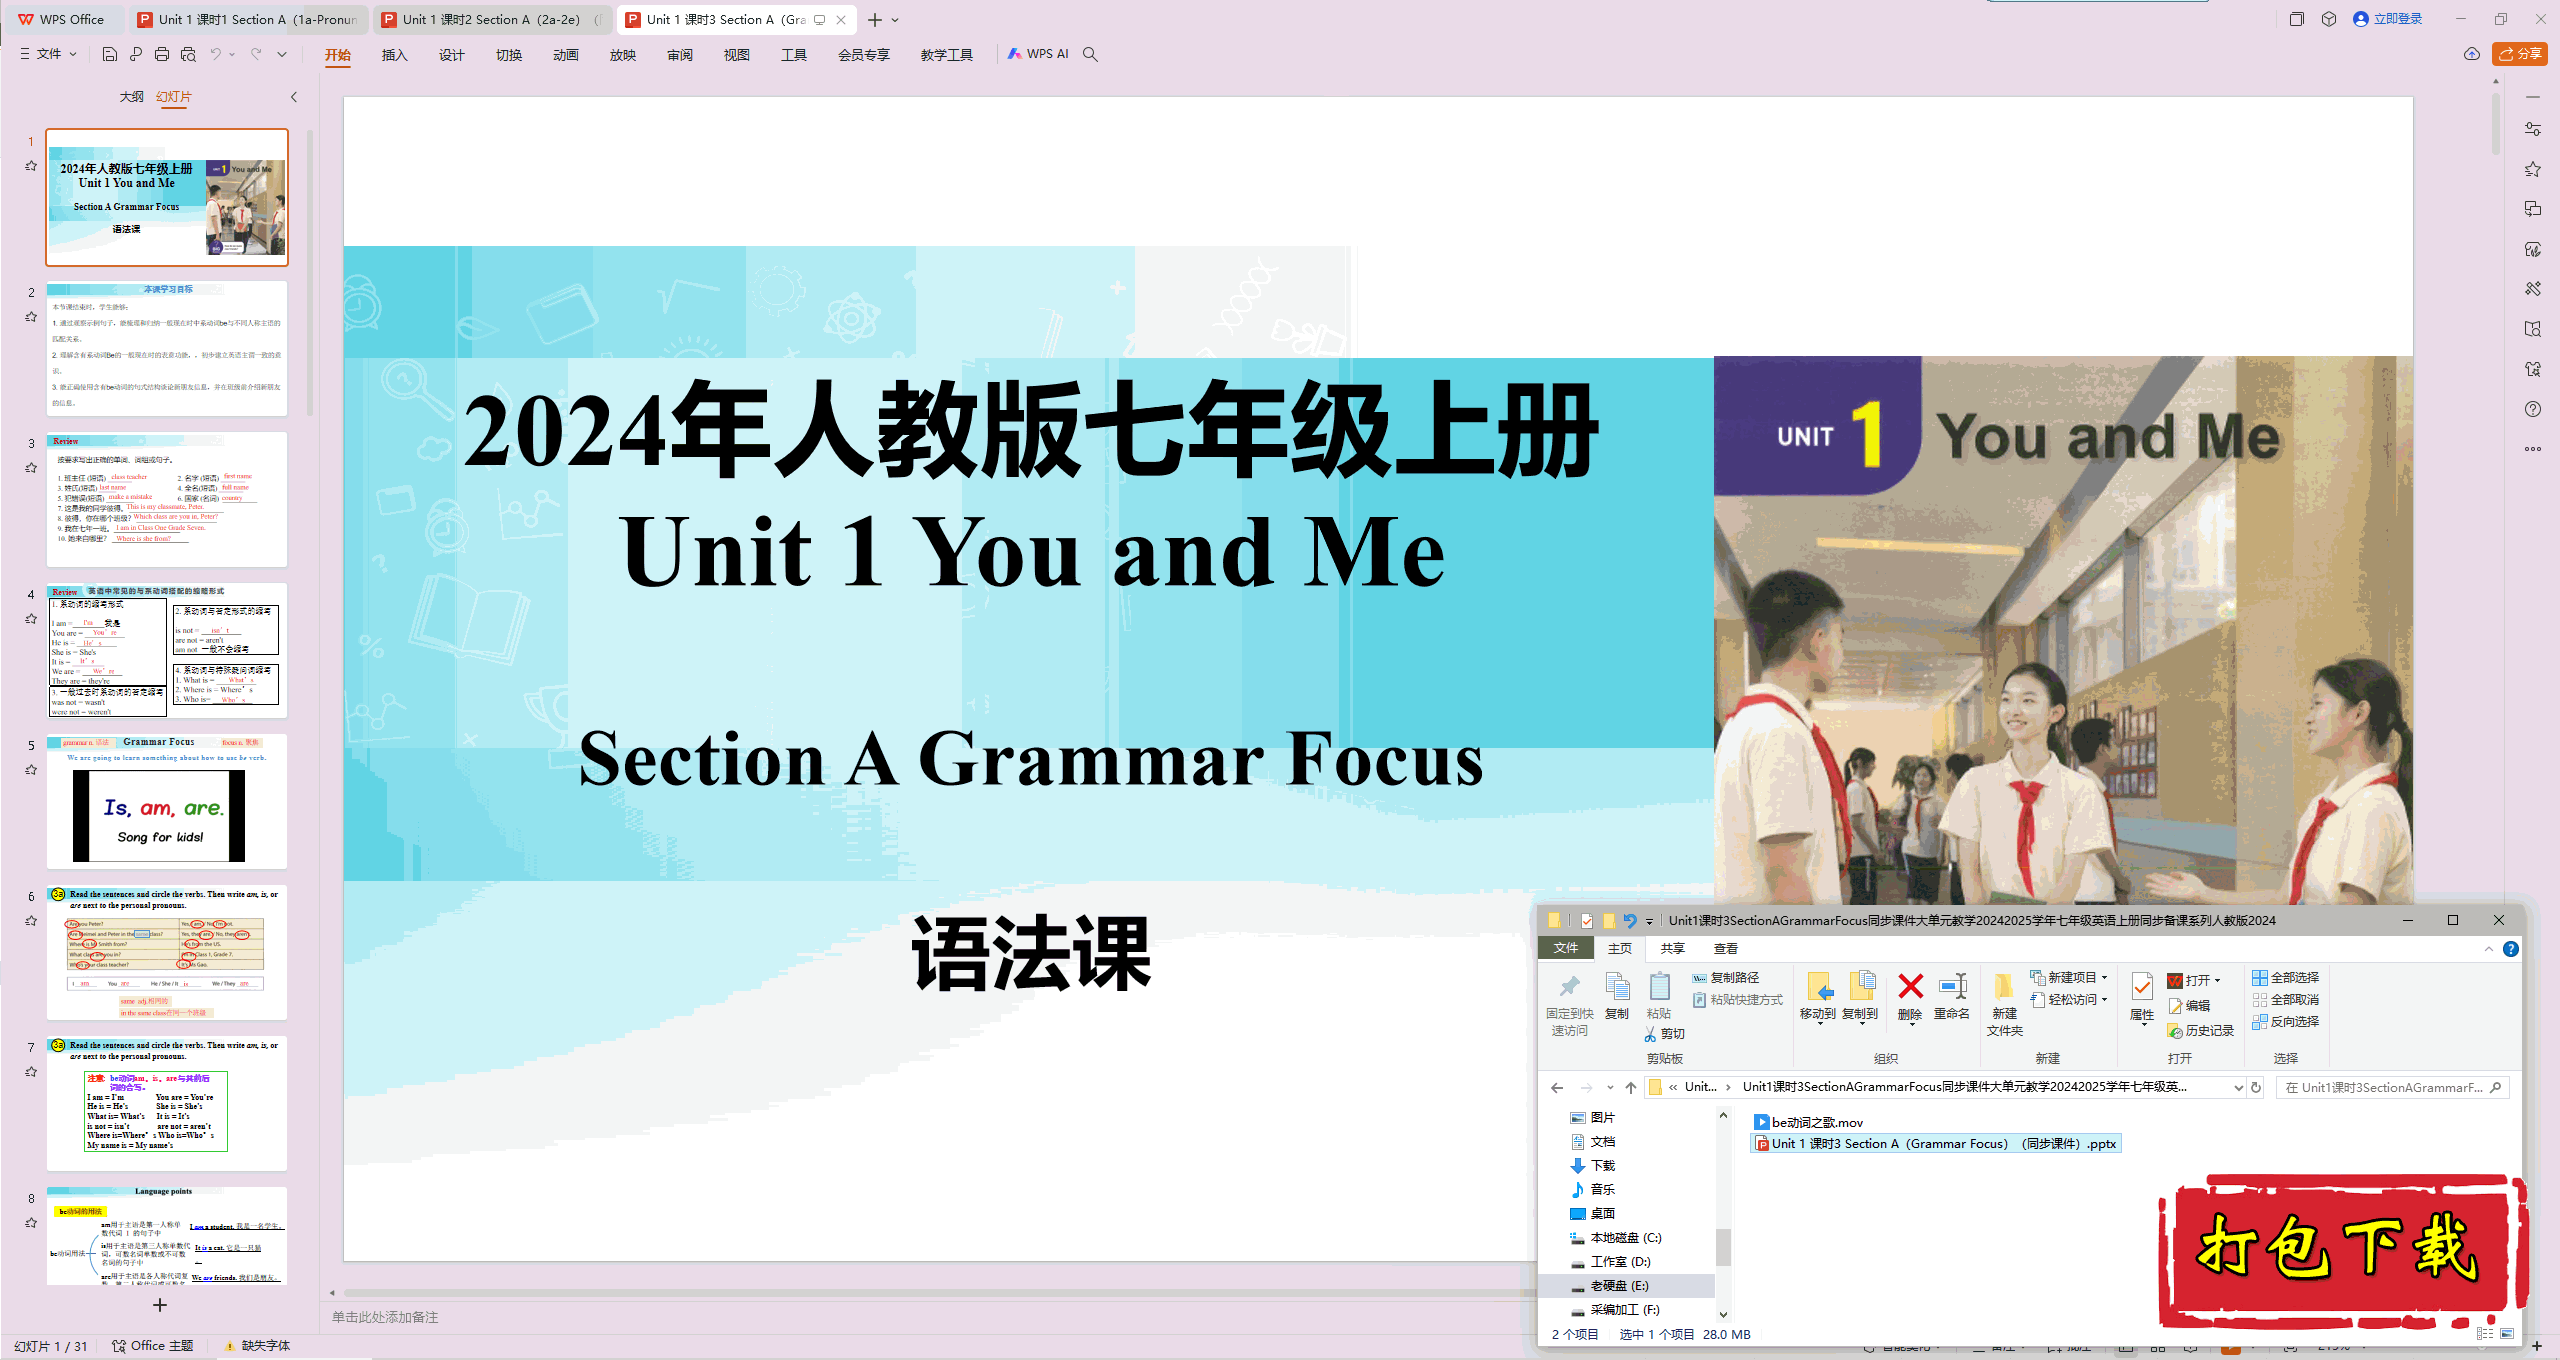Toggle favorite star on slide 4 thumbnail
This screenshot has height=1360, width=2560.
tap(31, 619)
